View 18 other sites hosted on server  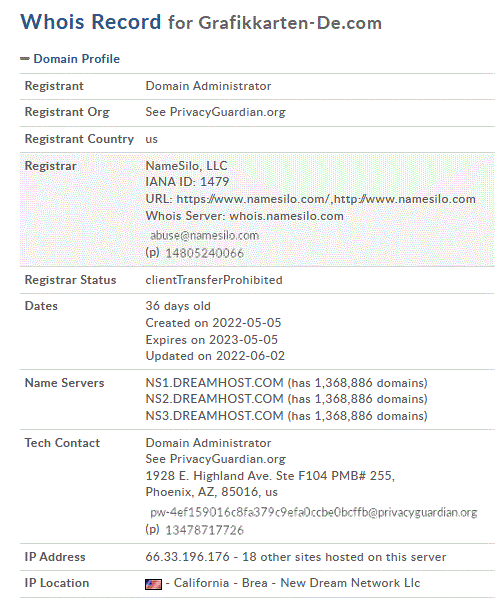point(344,557)
